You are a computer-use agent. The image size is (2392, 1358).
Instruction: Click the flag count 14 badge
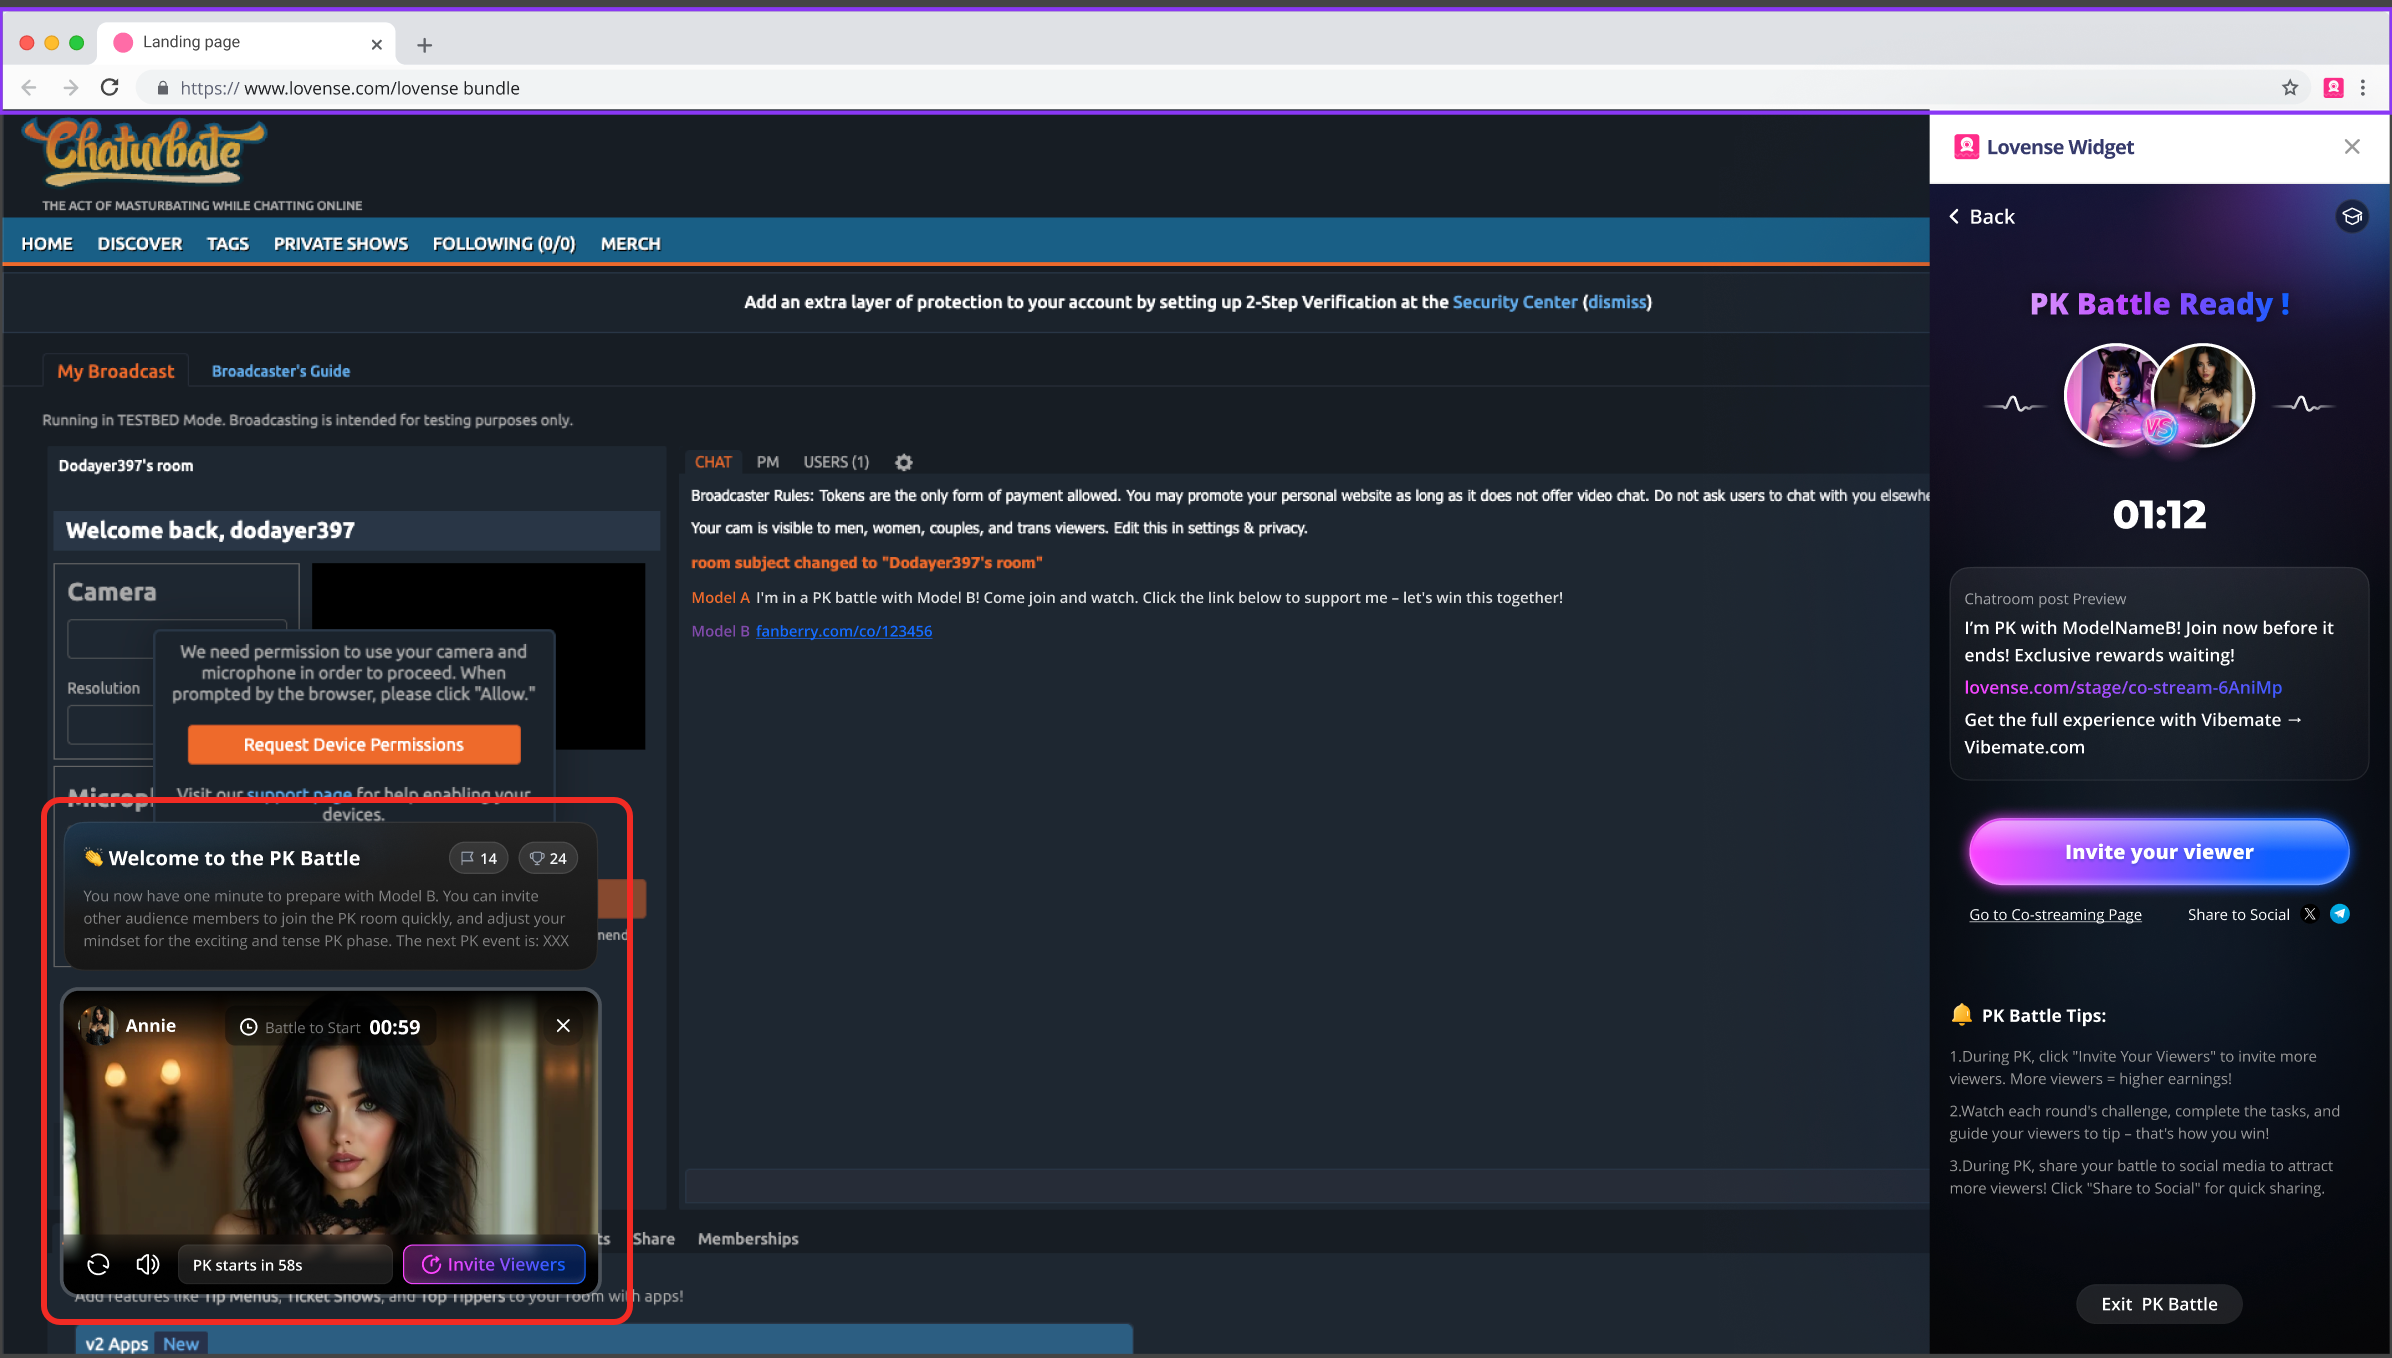[479, 858]
